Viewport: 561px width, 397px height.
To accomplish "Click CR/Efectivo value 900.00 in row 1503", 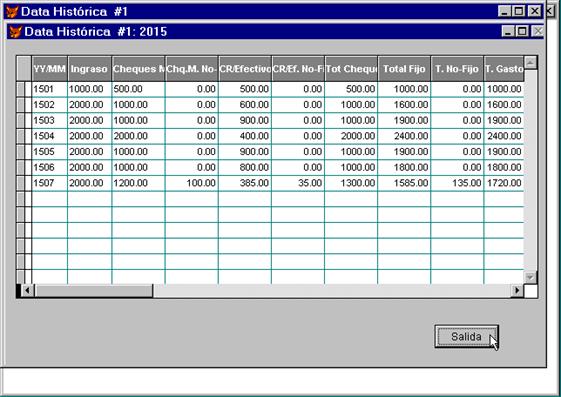I will pyautogui.click(x=245, y=121).
